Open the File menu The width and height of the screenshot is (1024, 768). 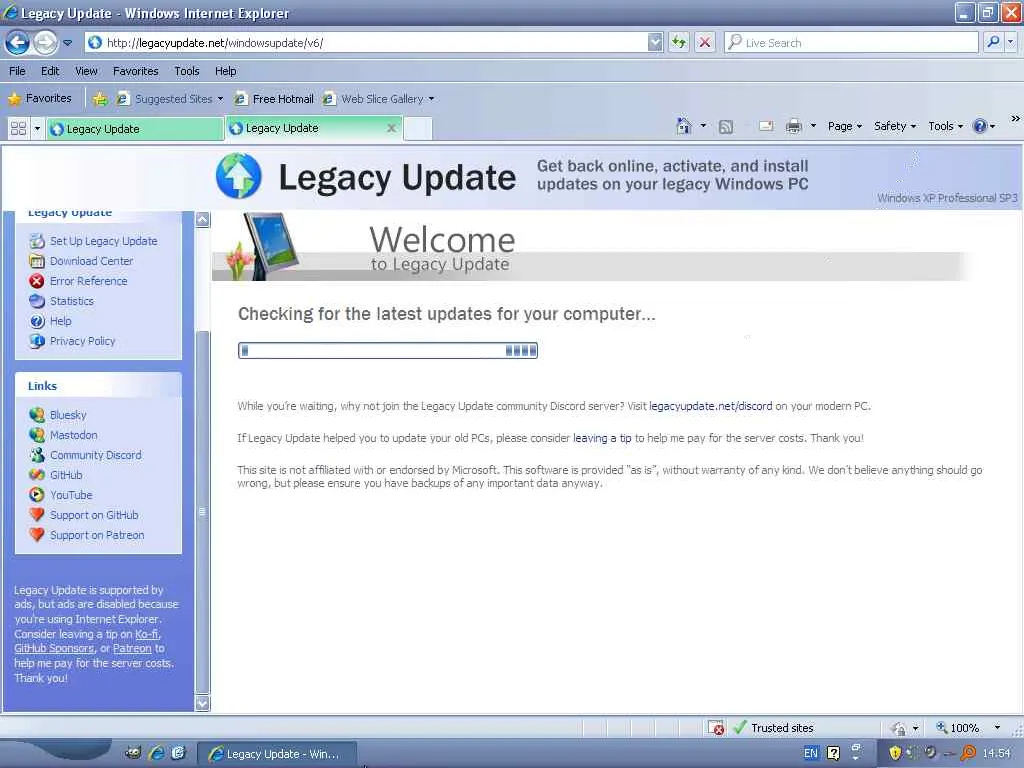[x=17, y=71]
